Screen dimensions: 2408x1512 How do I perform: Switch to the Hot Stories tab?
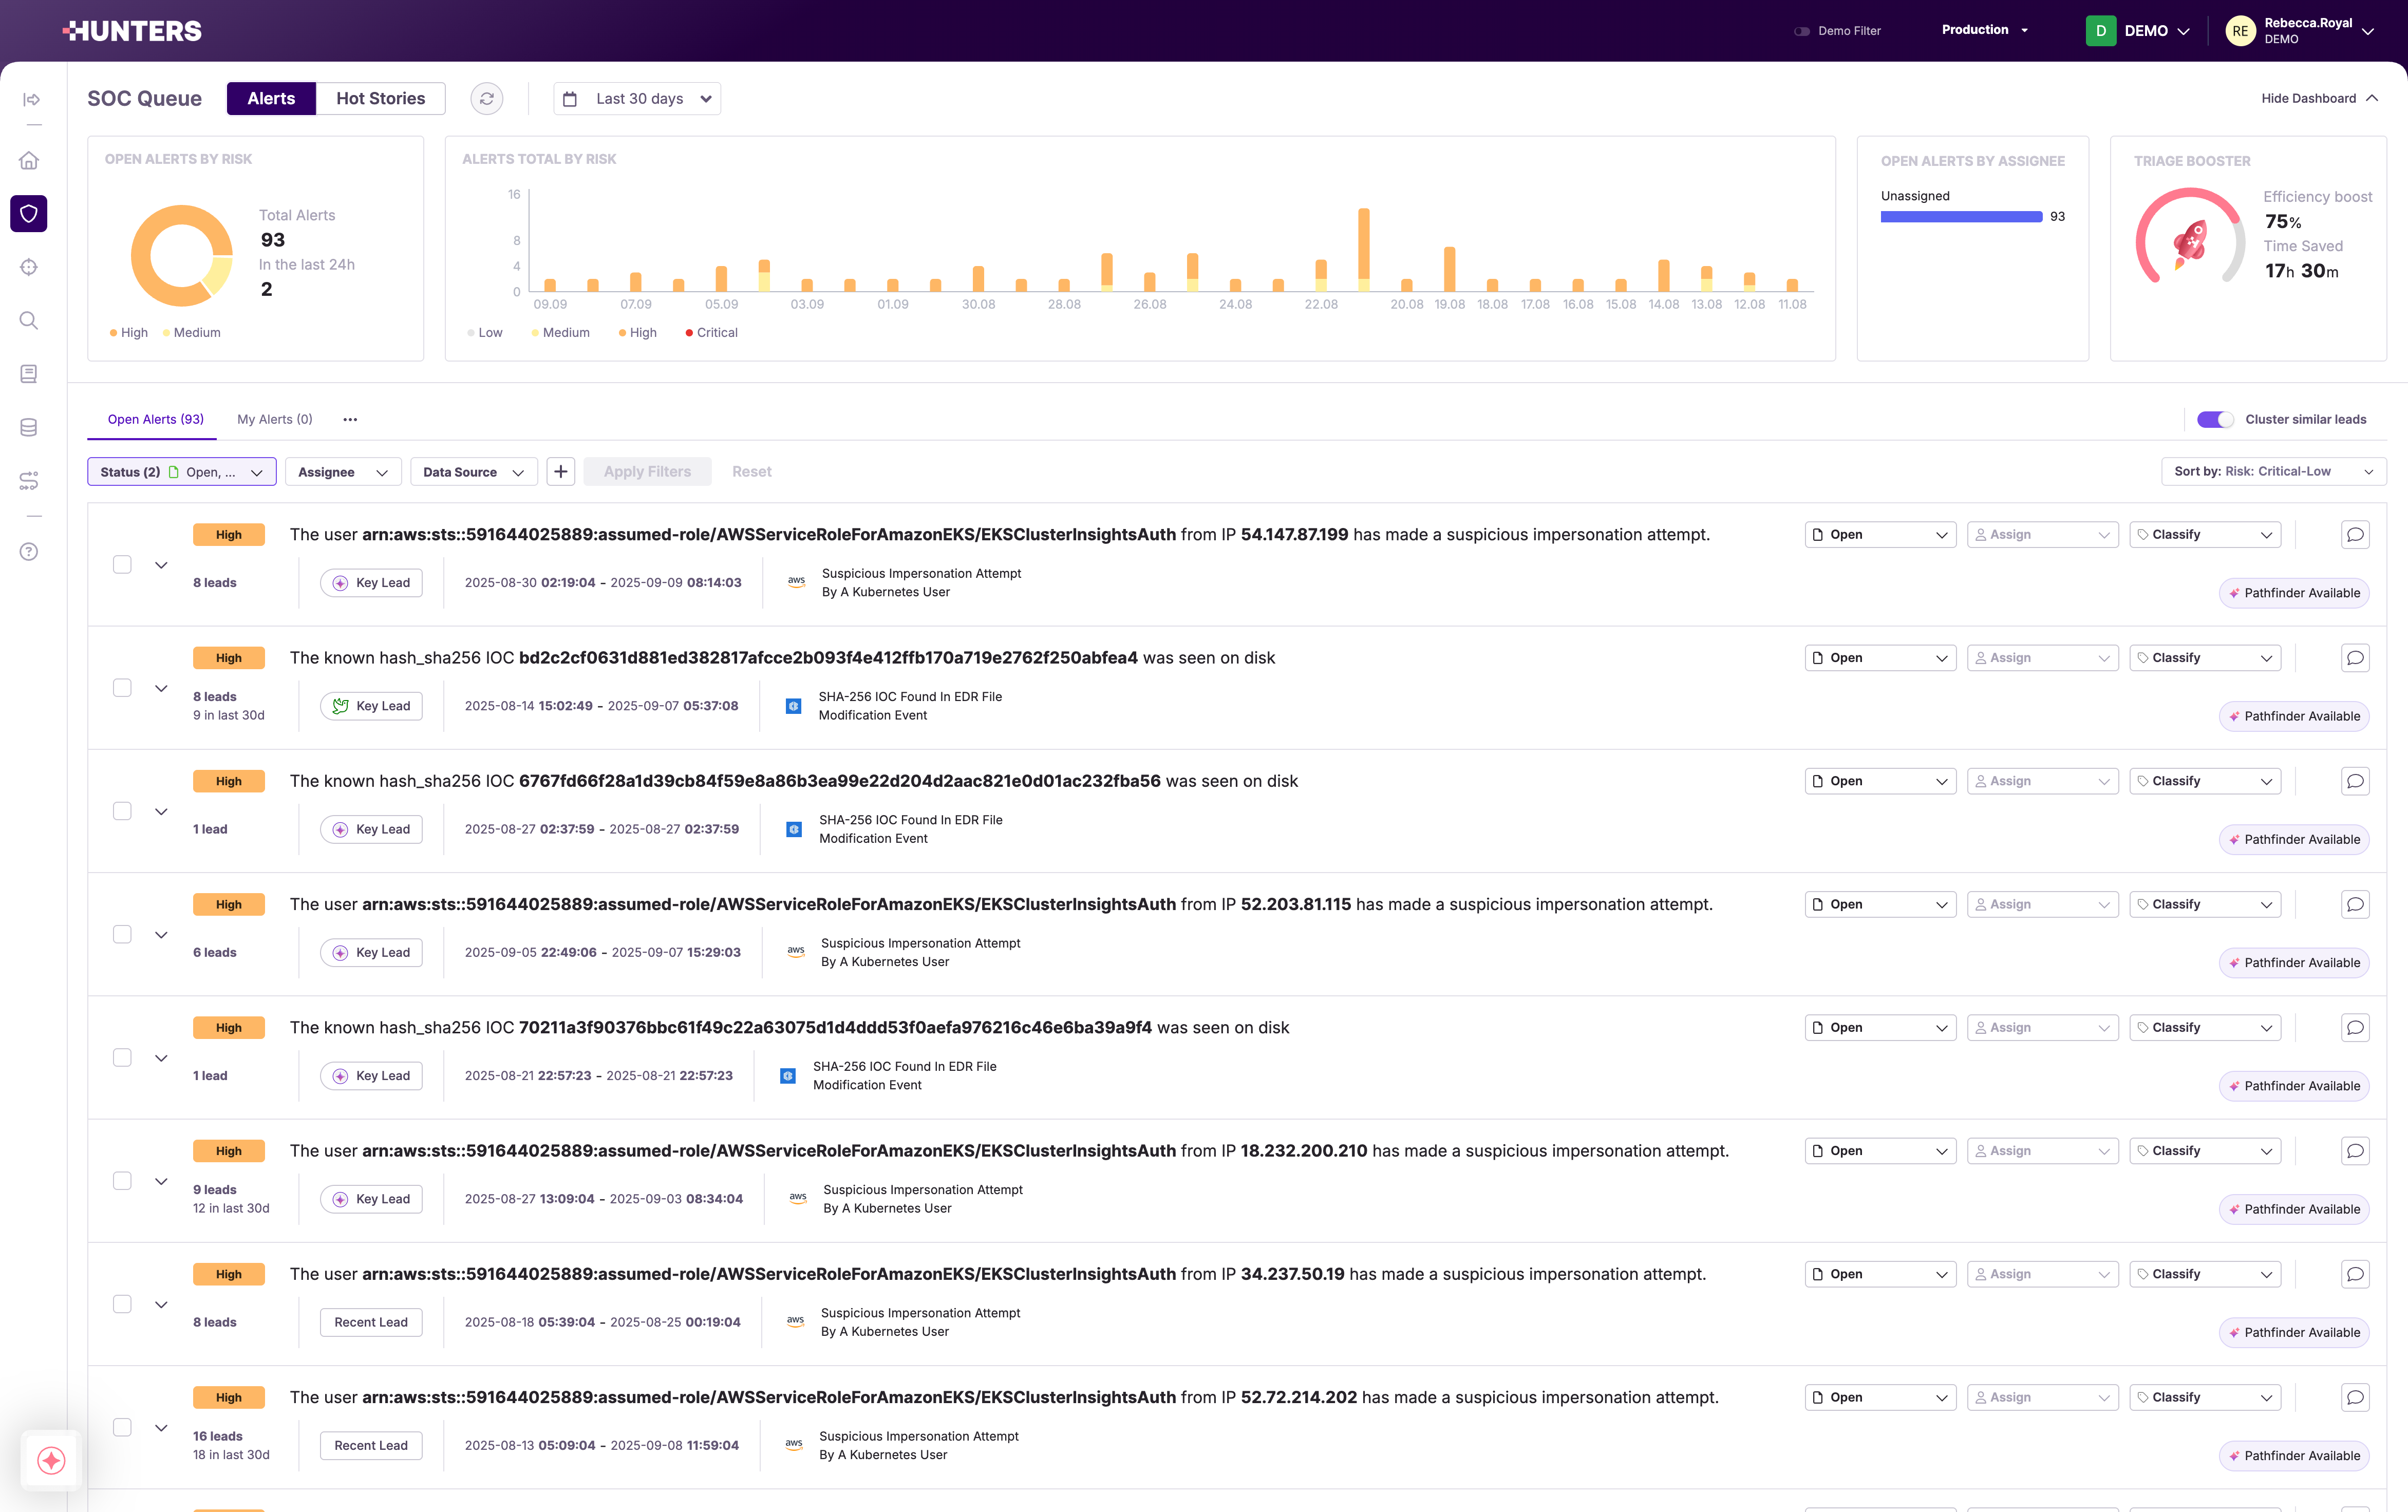click(380, 98)
